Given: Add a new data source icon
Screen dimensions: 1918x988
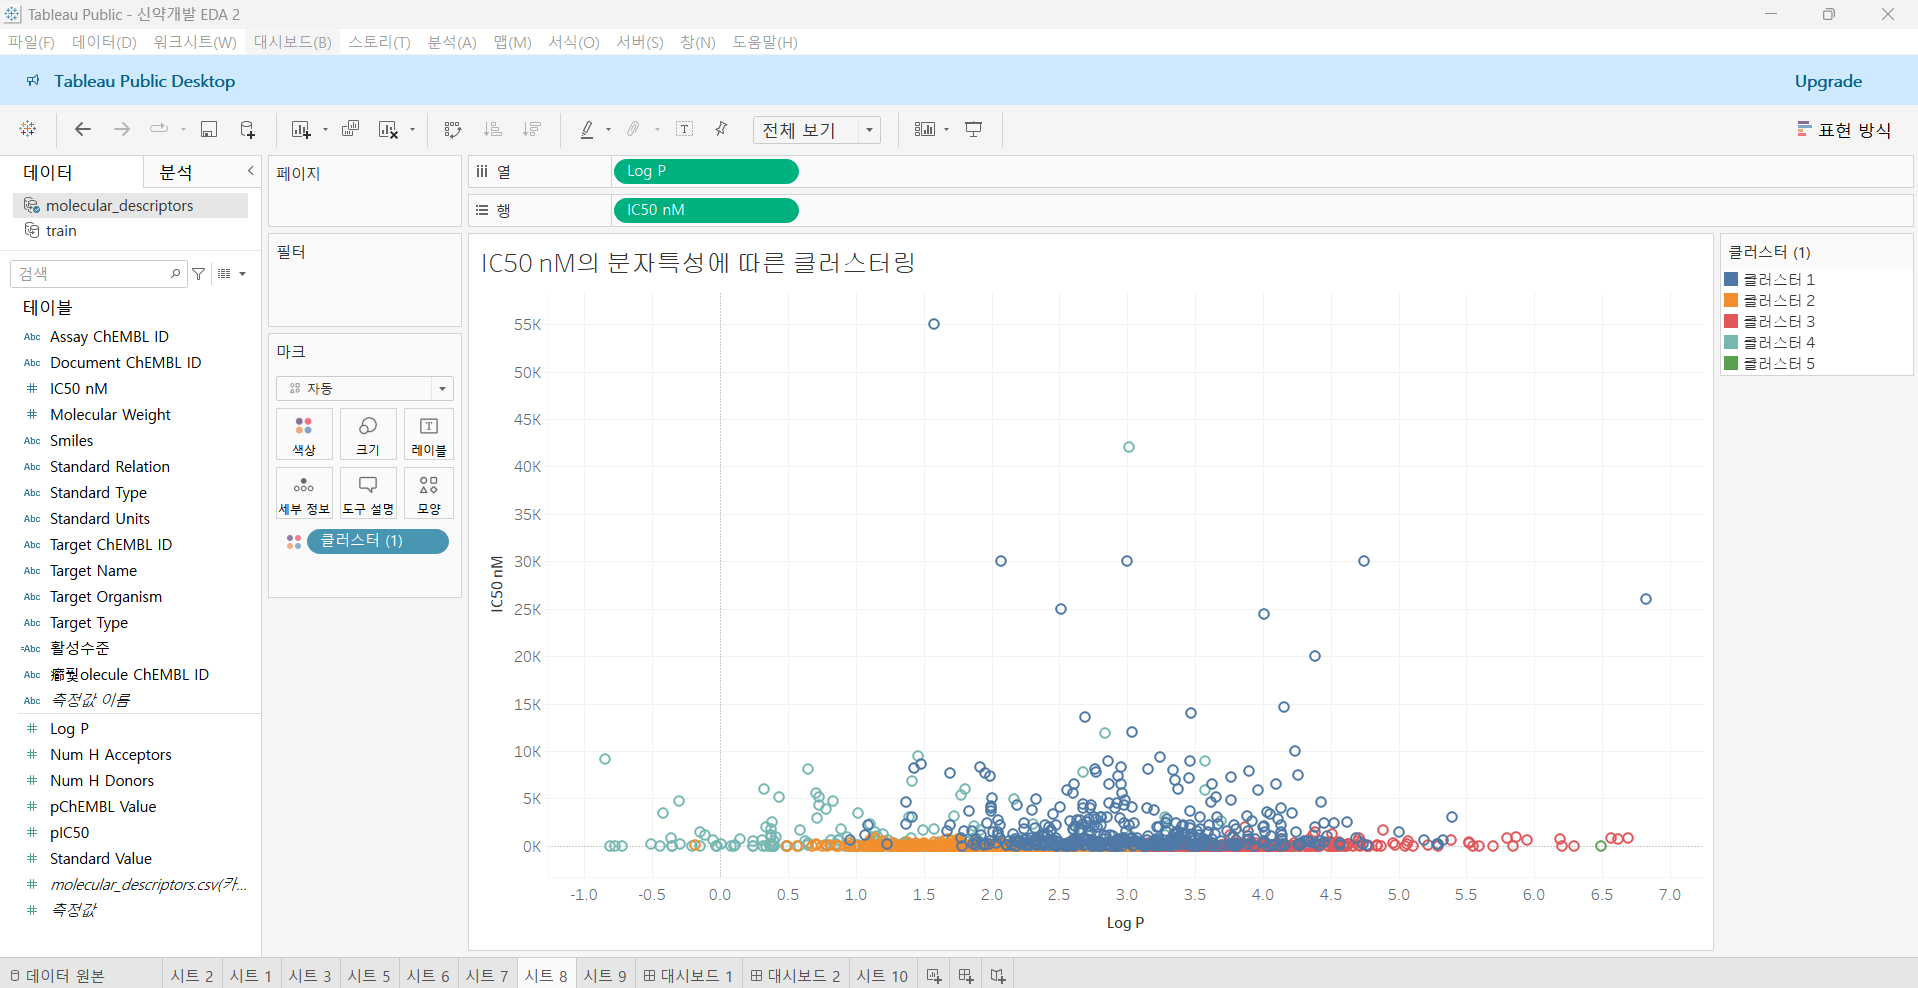Looking at the screenshot, I should click(x=248, y=129).
